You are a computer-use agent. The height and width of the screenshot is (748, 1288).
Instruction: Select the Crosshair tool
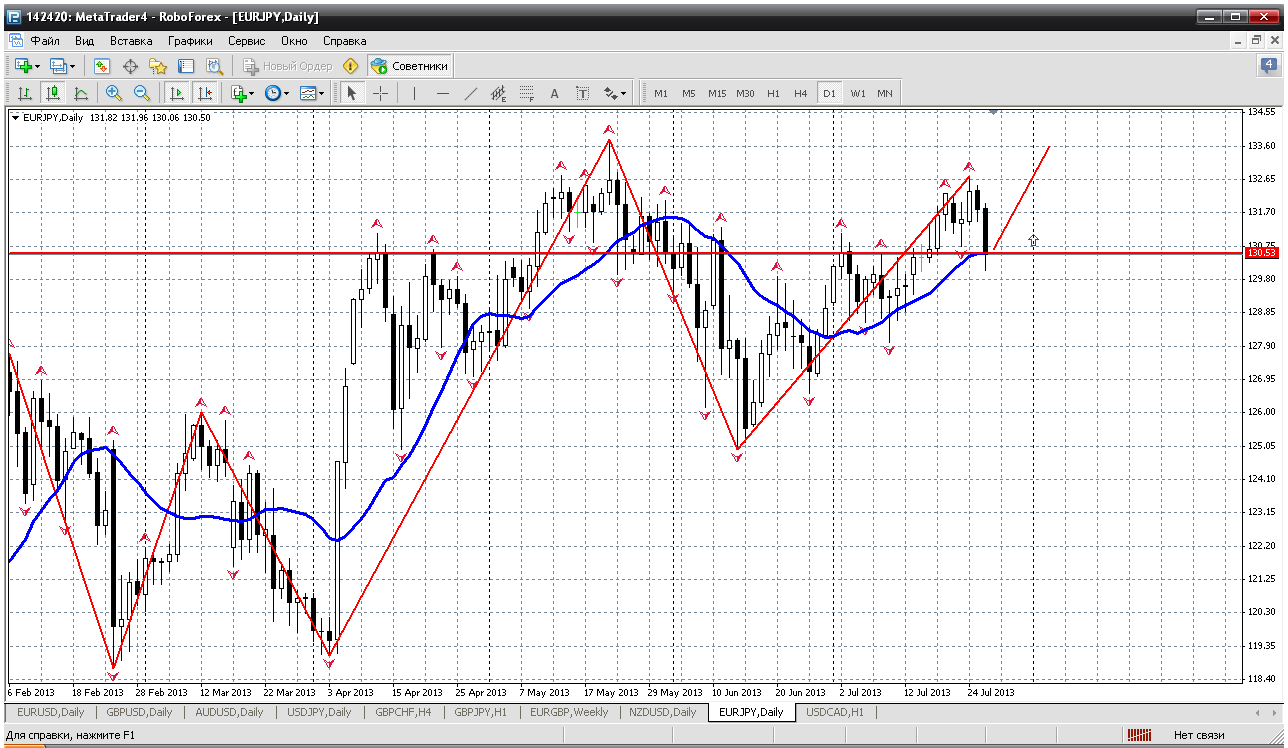pyautogui.click(x=381, y=93)
